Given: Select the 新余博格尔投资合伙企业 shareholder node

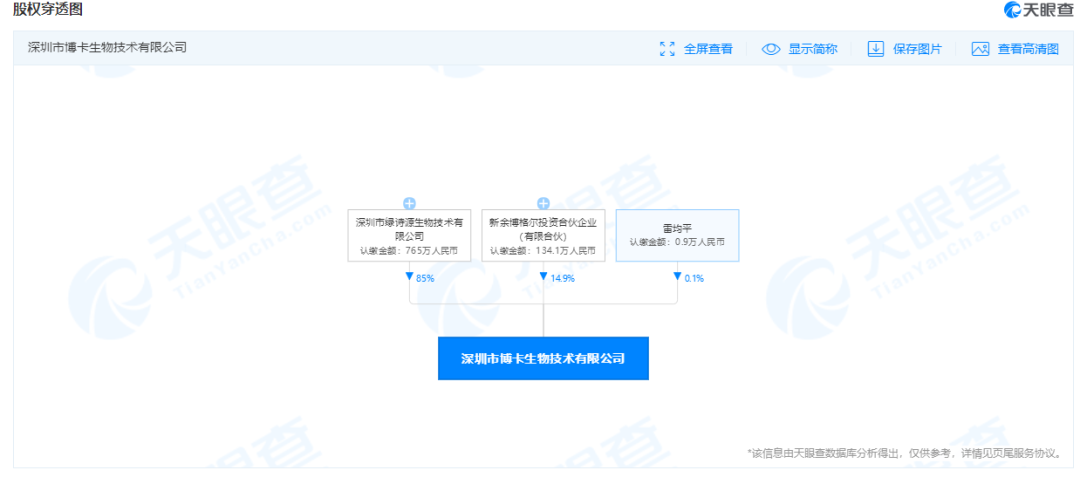Looking at the screenshot, I should pos(543,236).
